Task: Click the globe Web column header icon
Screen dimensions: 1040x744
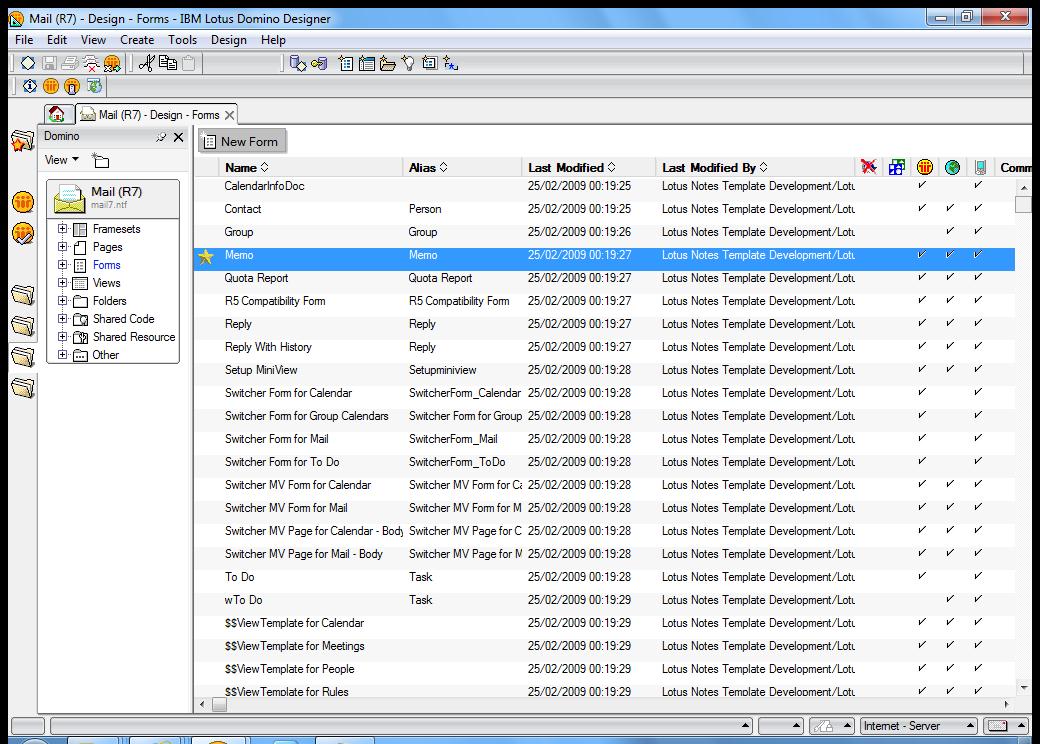Action: pyautogui.click(x=952, y=167)
